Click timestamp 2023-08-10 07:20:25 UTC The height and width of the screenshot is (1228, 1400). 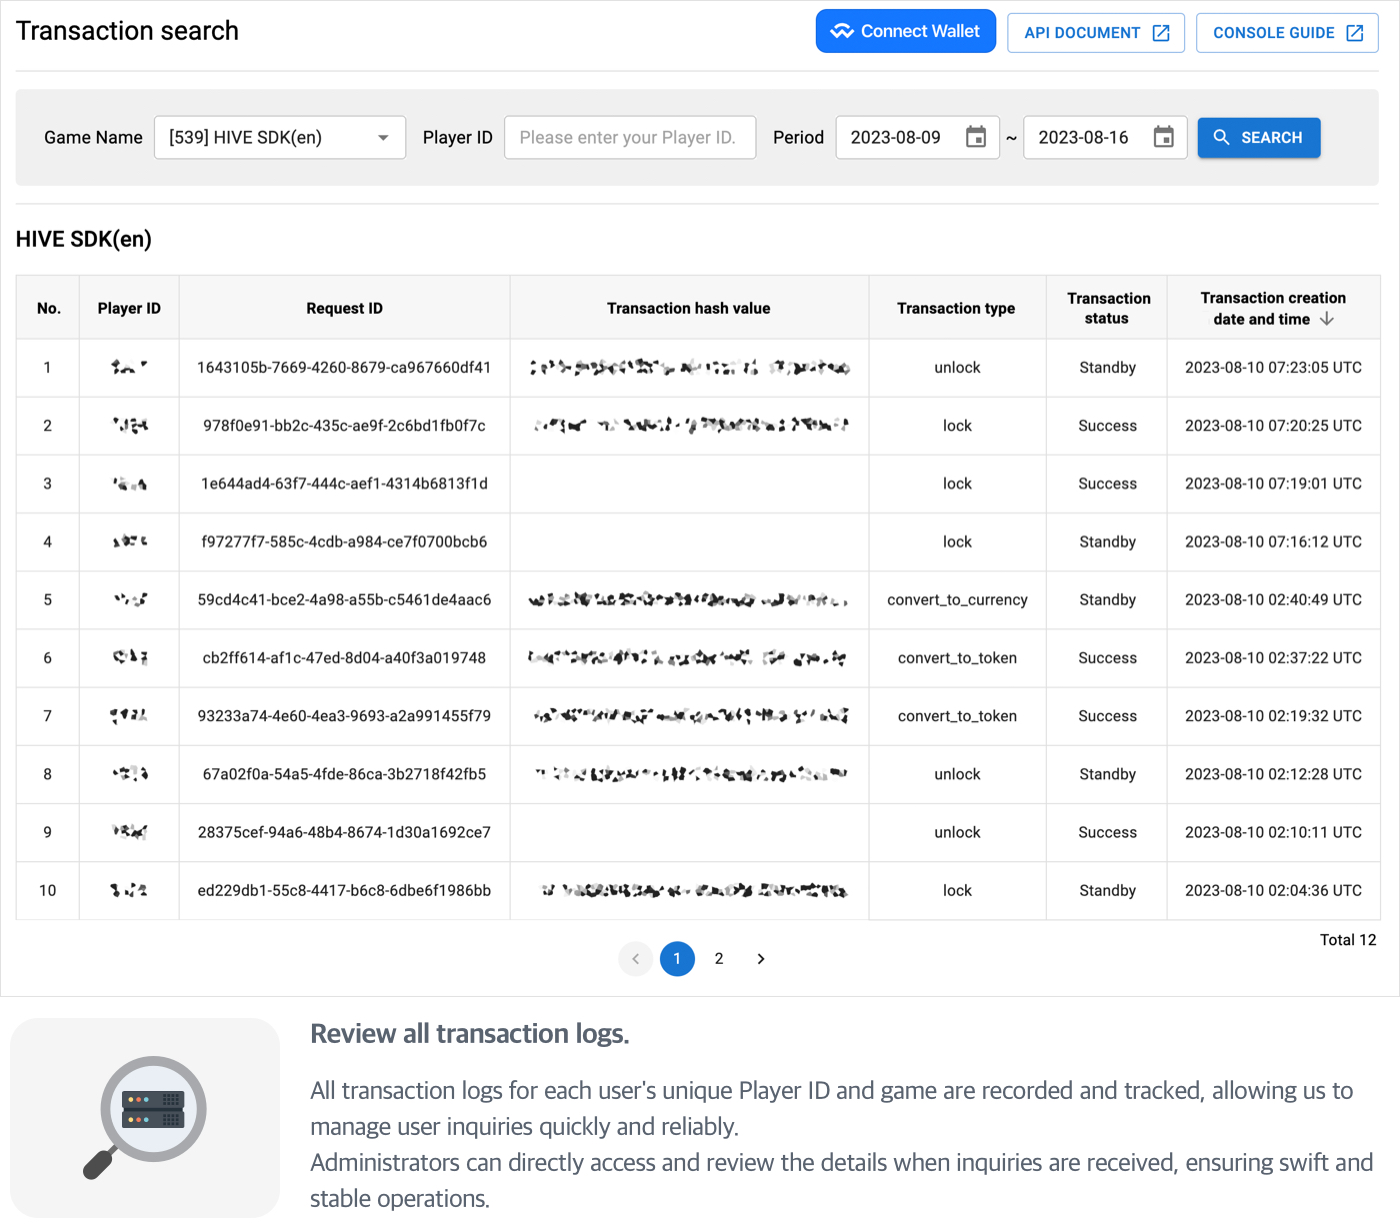(x=1273, y=425)
